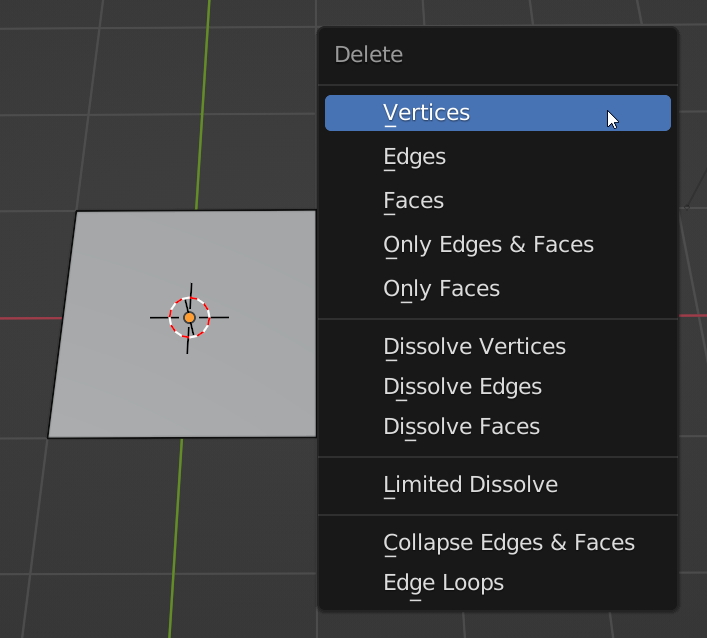This screenshot has height=638, width=707.
Task: Choose Only Edges & Faces option
Action: [498, 245]
